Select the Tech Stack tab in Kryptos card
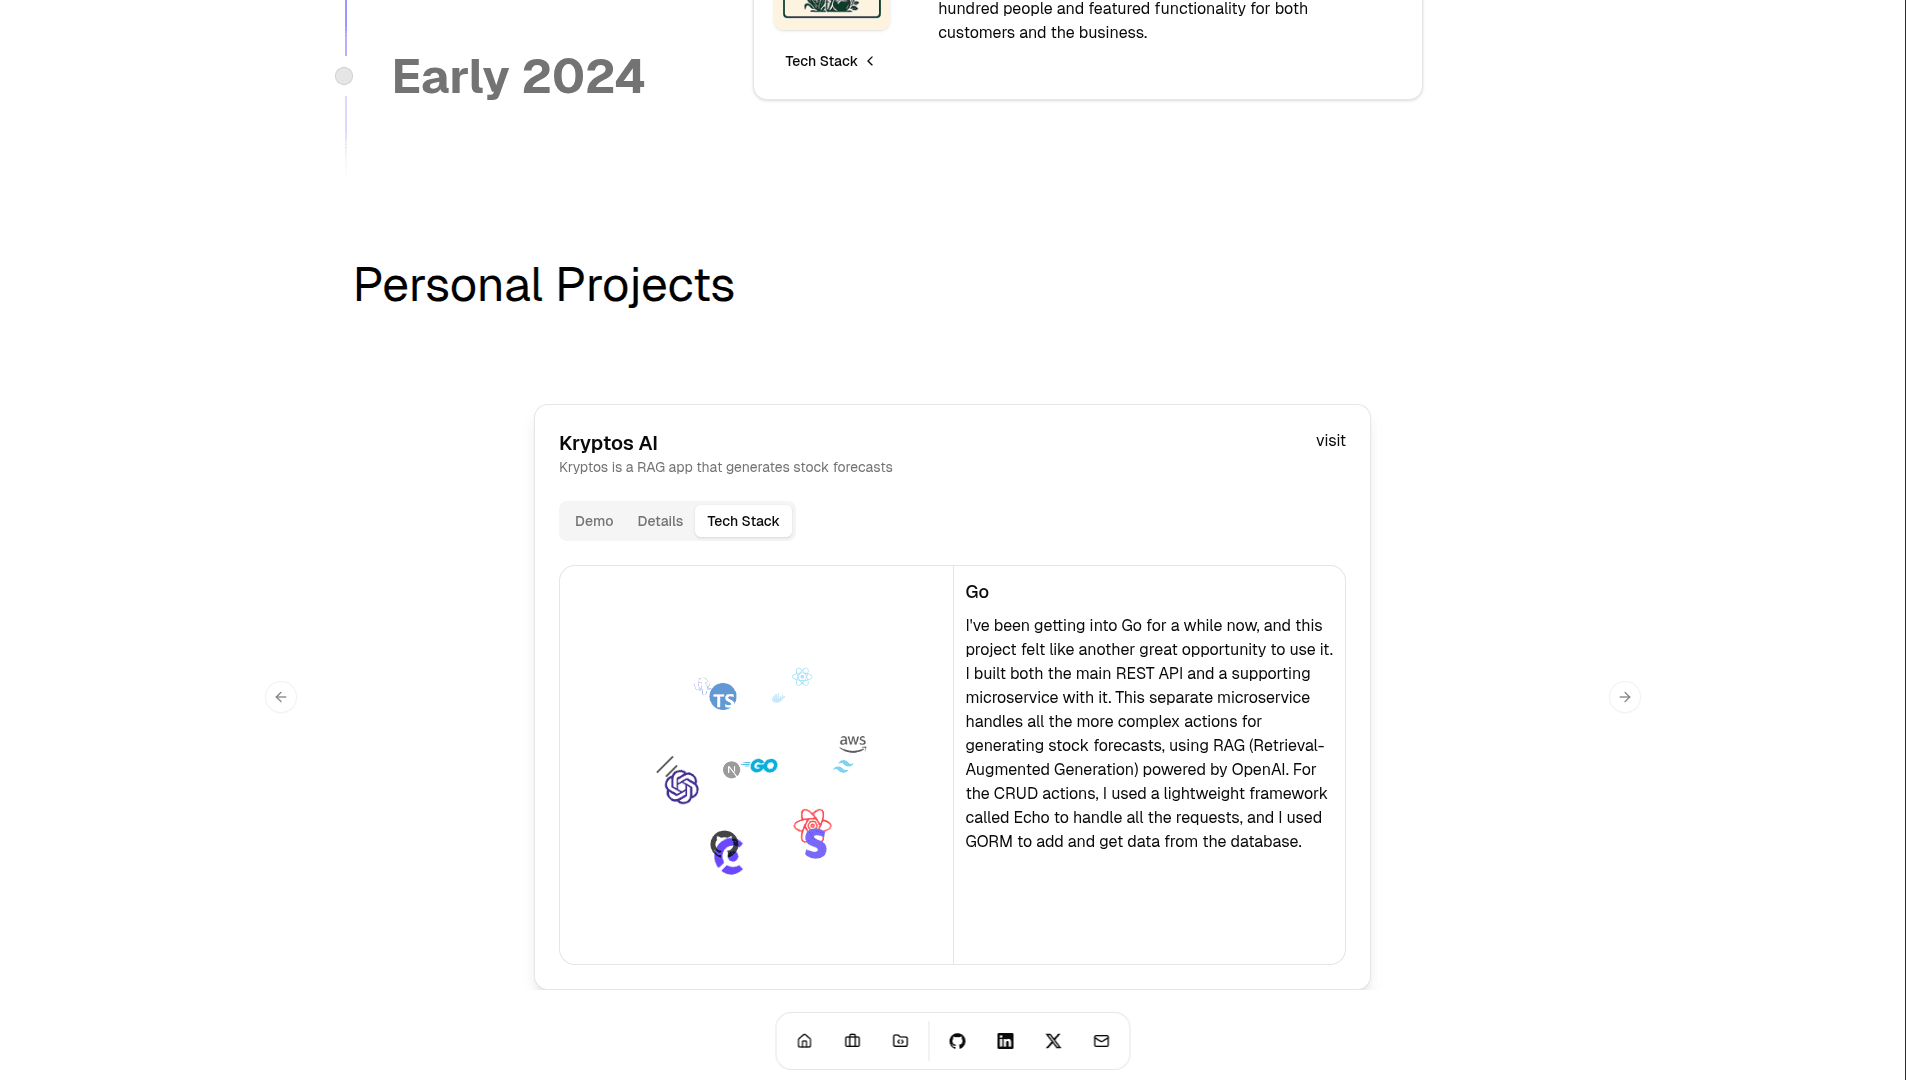The image size is (1906, 1080). (x=743, y=521)
